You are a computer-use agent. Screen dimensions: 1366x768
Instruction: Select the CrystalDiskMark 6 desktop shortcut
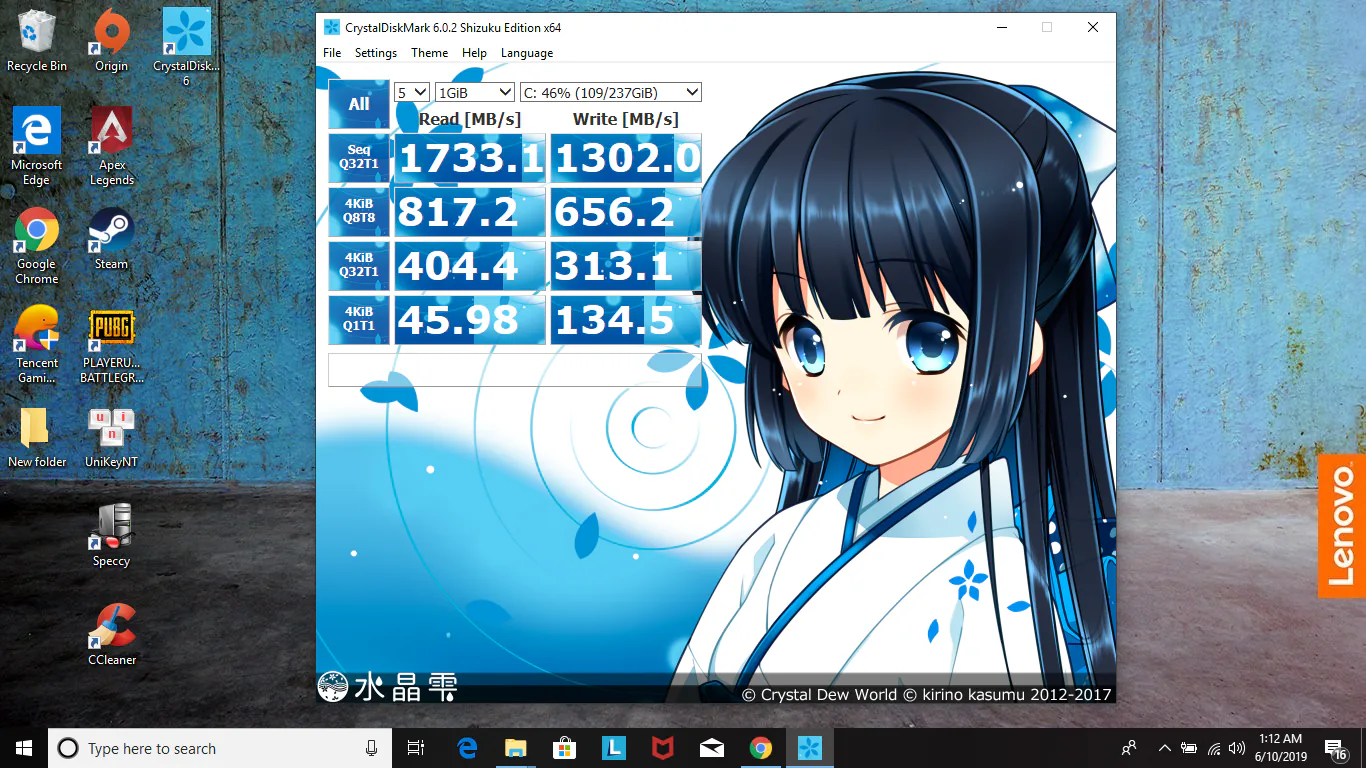pos(186,47)
